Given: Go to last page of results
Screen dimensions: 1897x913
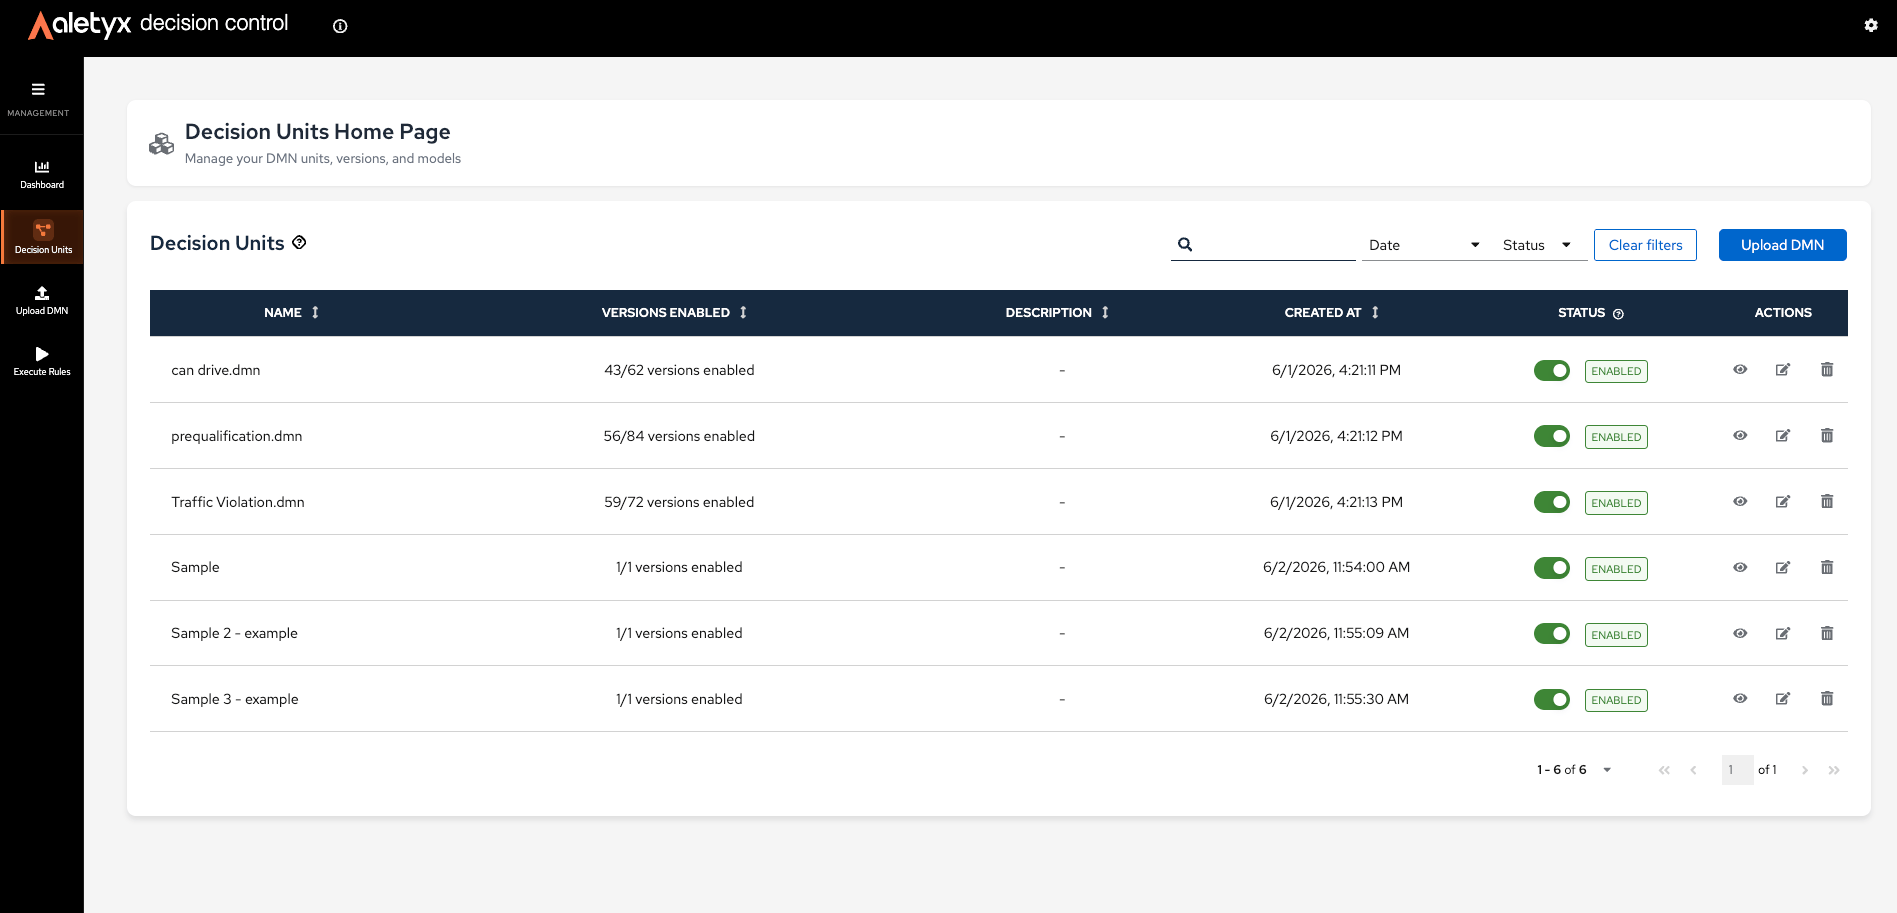Looking at the screenshot, I should [x=1834, y=770].
